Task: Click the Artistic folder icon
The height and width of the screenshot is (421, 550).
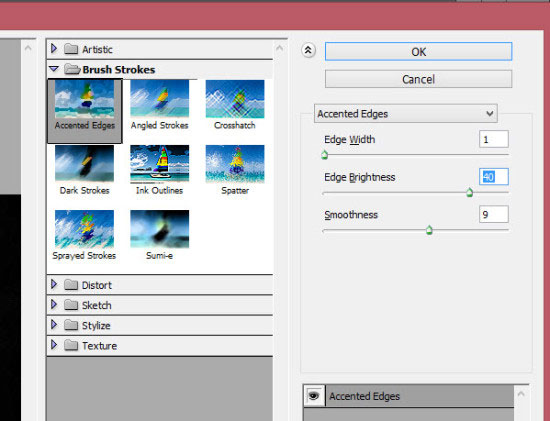Action: click(x=71, y=49)
